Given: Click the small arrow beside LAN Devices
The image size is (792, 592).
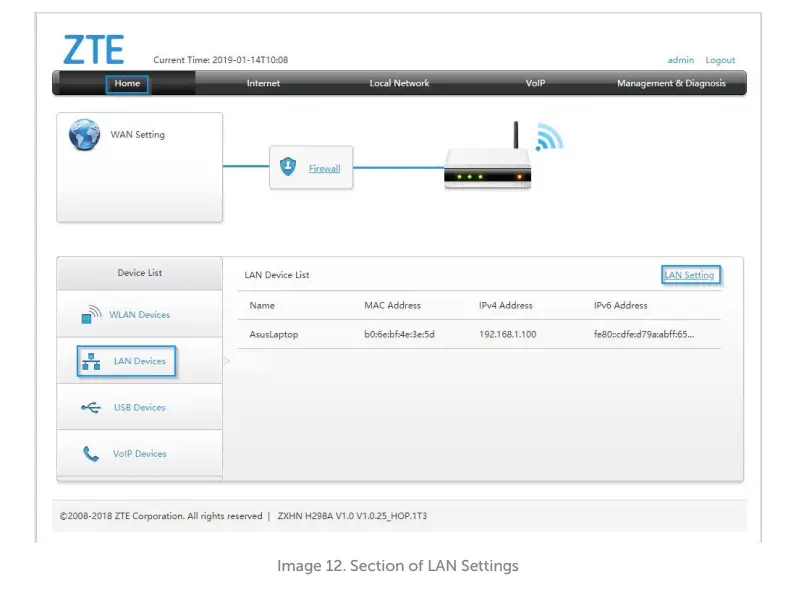Looking at the screenshot, I should [227, 361].
